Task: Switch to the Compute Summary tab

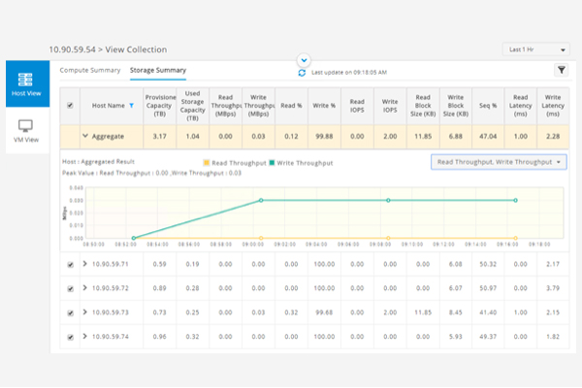Action: click(x=90, y=70)
